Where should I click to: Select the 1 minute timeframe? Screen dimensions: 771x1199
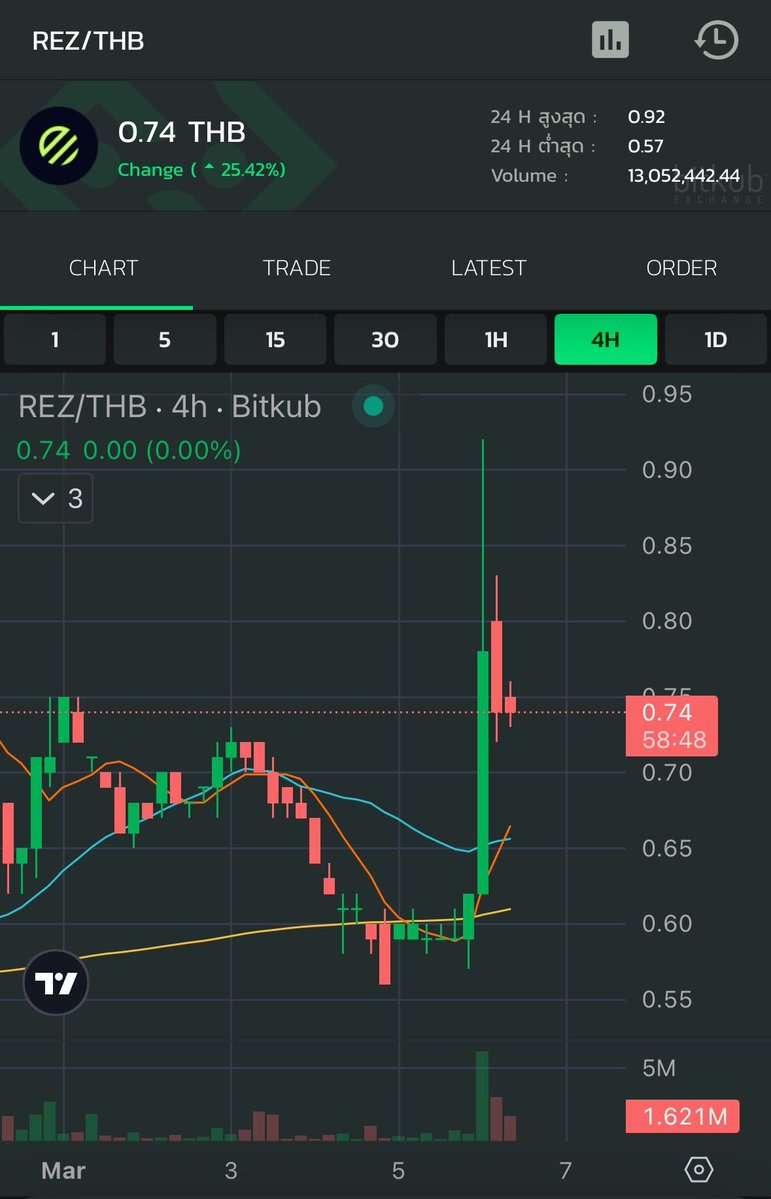54,340
